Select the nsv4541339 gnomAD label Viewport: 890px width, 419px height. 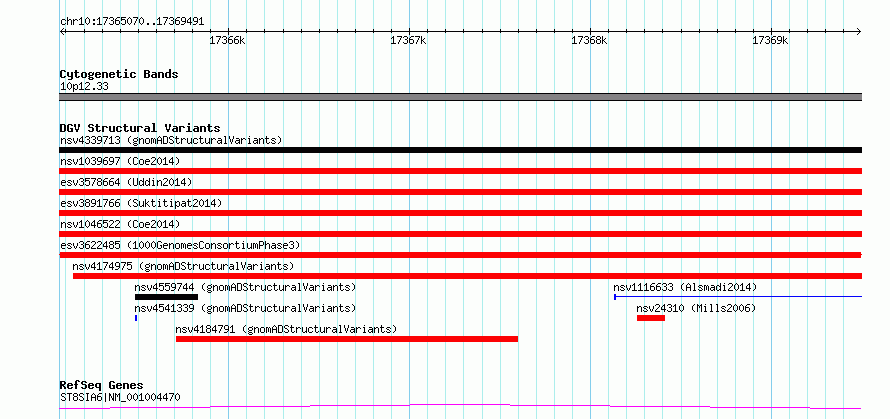coord(245,308)
